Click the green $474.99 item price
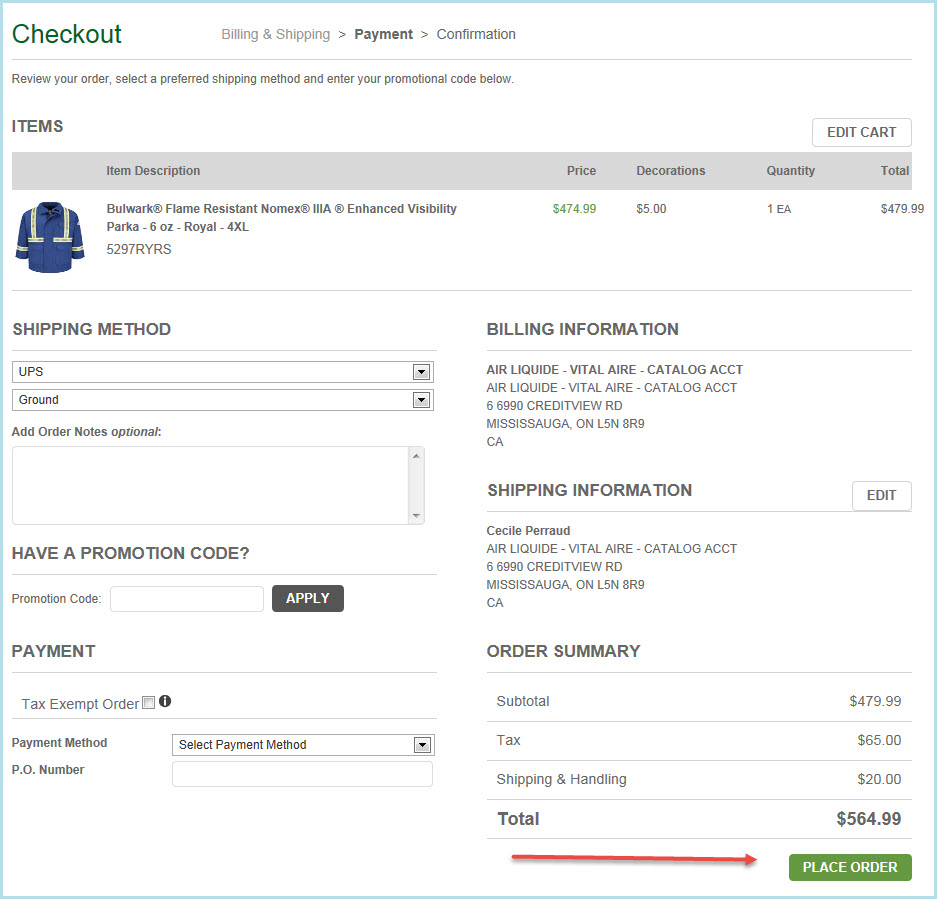937x899 pixels. [574, 209]
